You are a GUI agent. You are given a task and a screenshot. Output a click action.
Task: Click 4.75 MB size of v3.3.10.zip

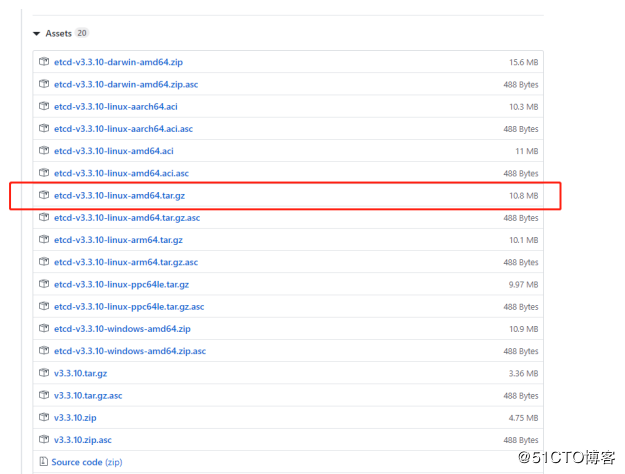tap(523, 418)
